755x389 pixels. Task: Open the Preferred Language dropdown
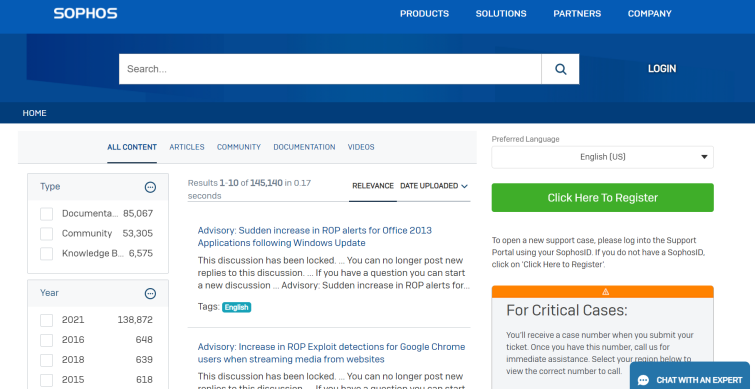click(602, 157)
